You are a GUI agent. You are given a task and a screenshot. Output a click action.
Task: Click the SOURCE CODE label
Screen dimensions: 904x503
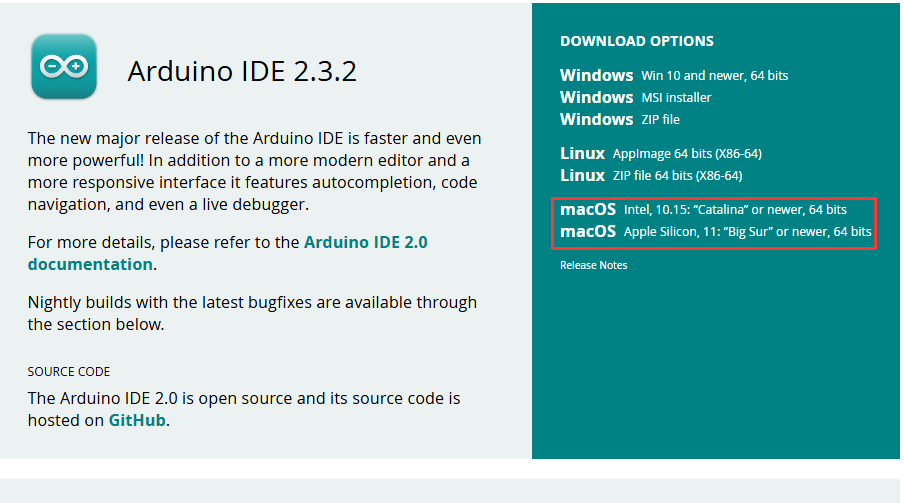pyautogui.click(x=69, y=371)
